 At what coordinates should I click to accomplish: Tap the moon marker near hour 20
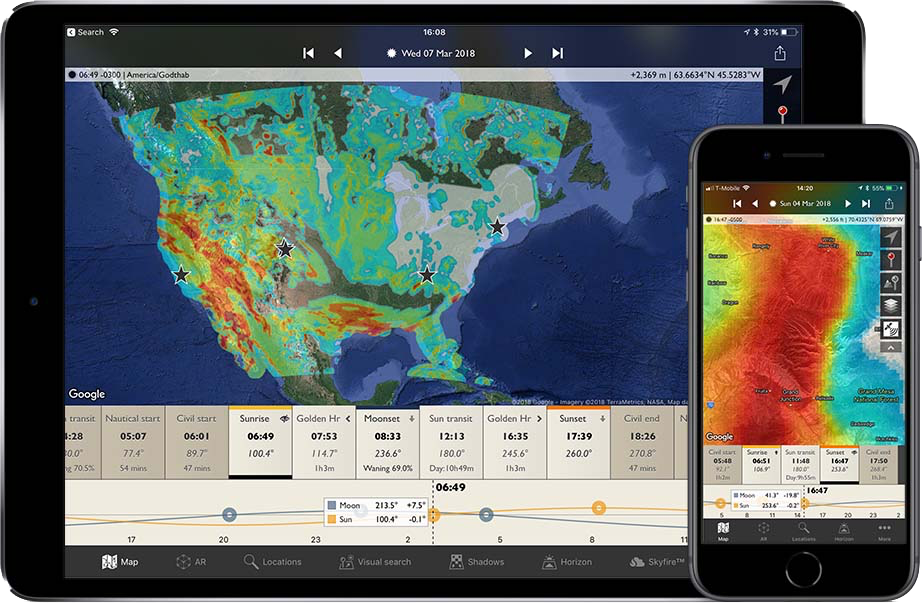click(x=229, y=515)
